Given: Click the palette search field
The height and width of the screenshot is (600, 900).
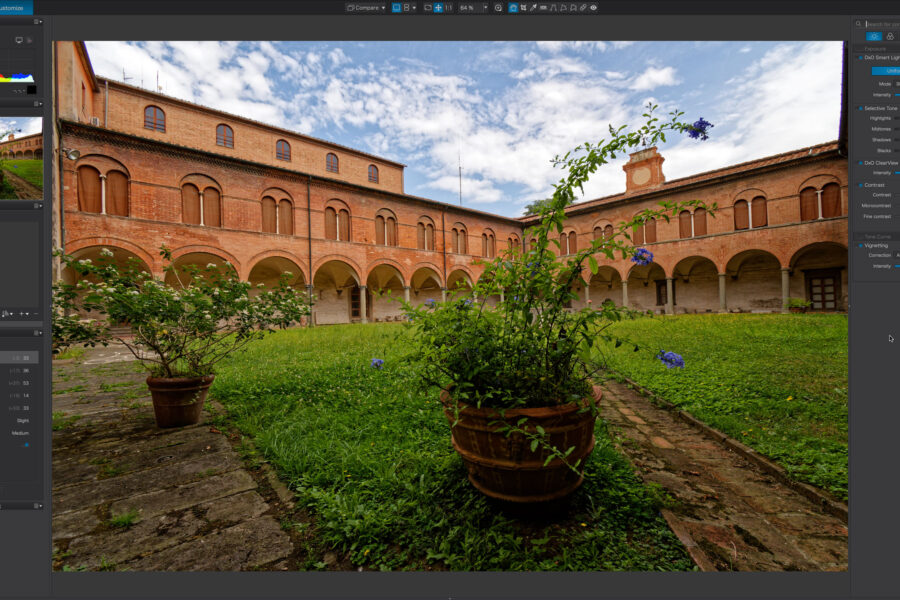Looking at the screenshot, I should (x=880, y=24).
